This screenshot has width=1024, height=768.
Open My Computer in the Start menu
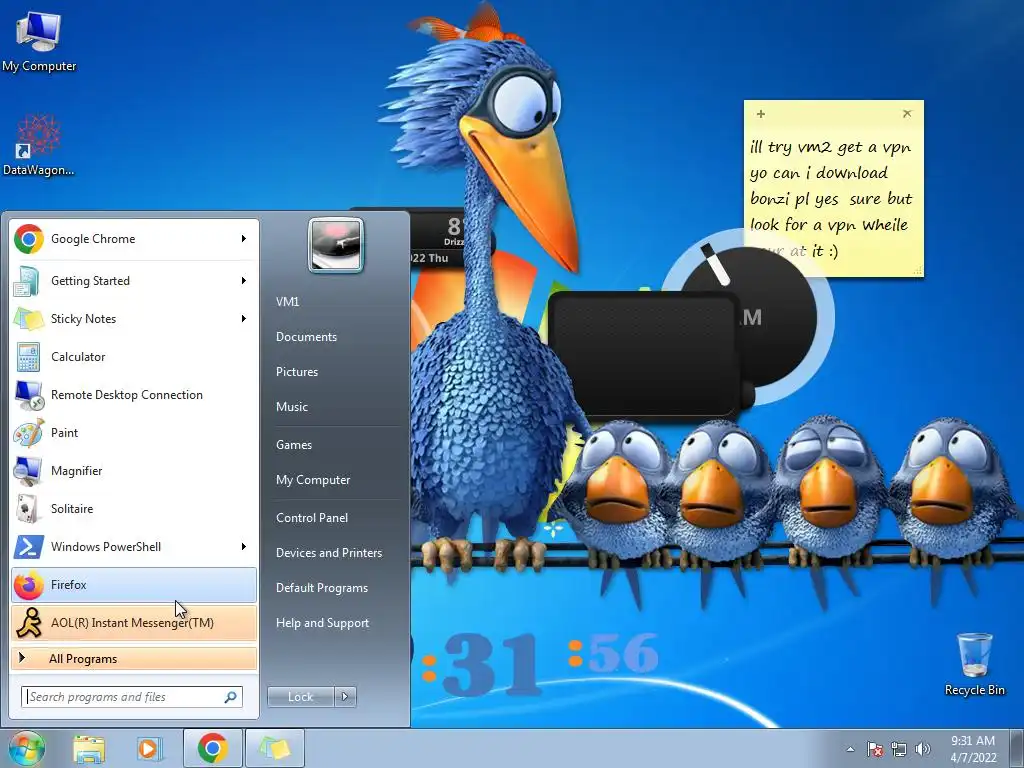tap(313, 480)
